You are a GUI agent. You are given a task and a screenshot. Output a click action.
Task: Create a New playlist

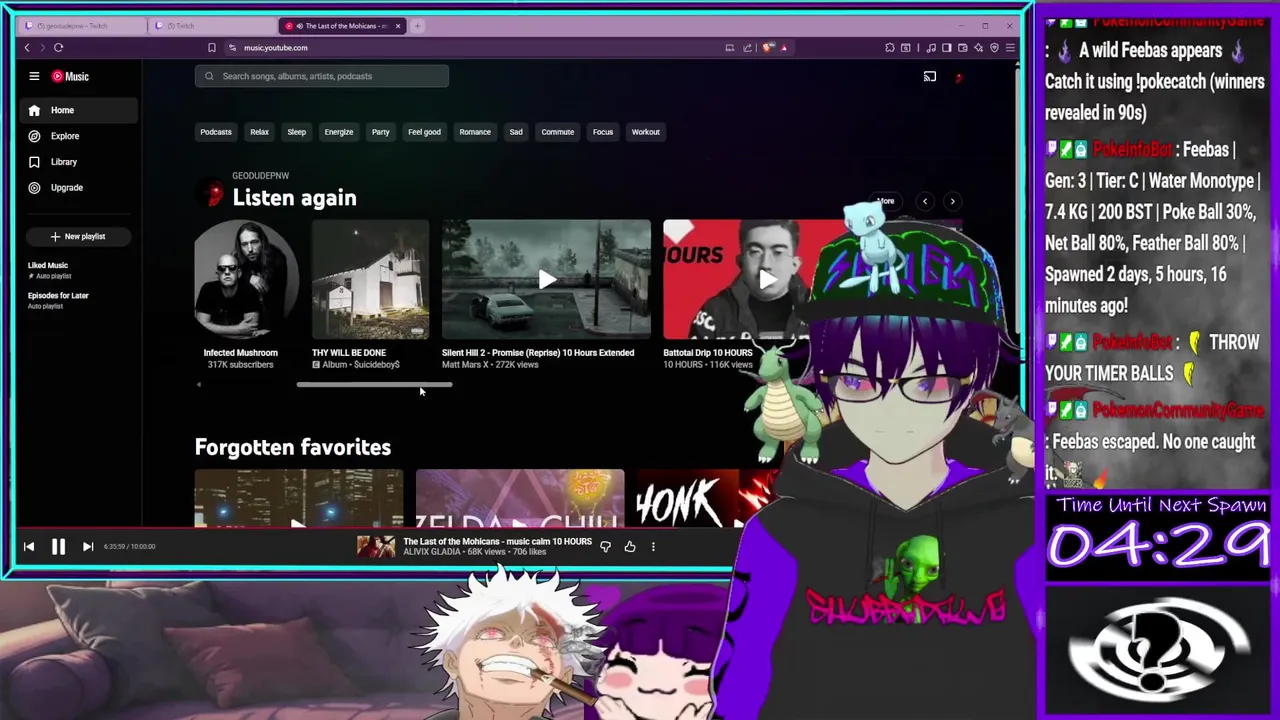pyautogui.click(x=78, y=236)
